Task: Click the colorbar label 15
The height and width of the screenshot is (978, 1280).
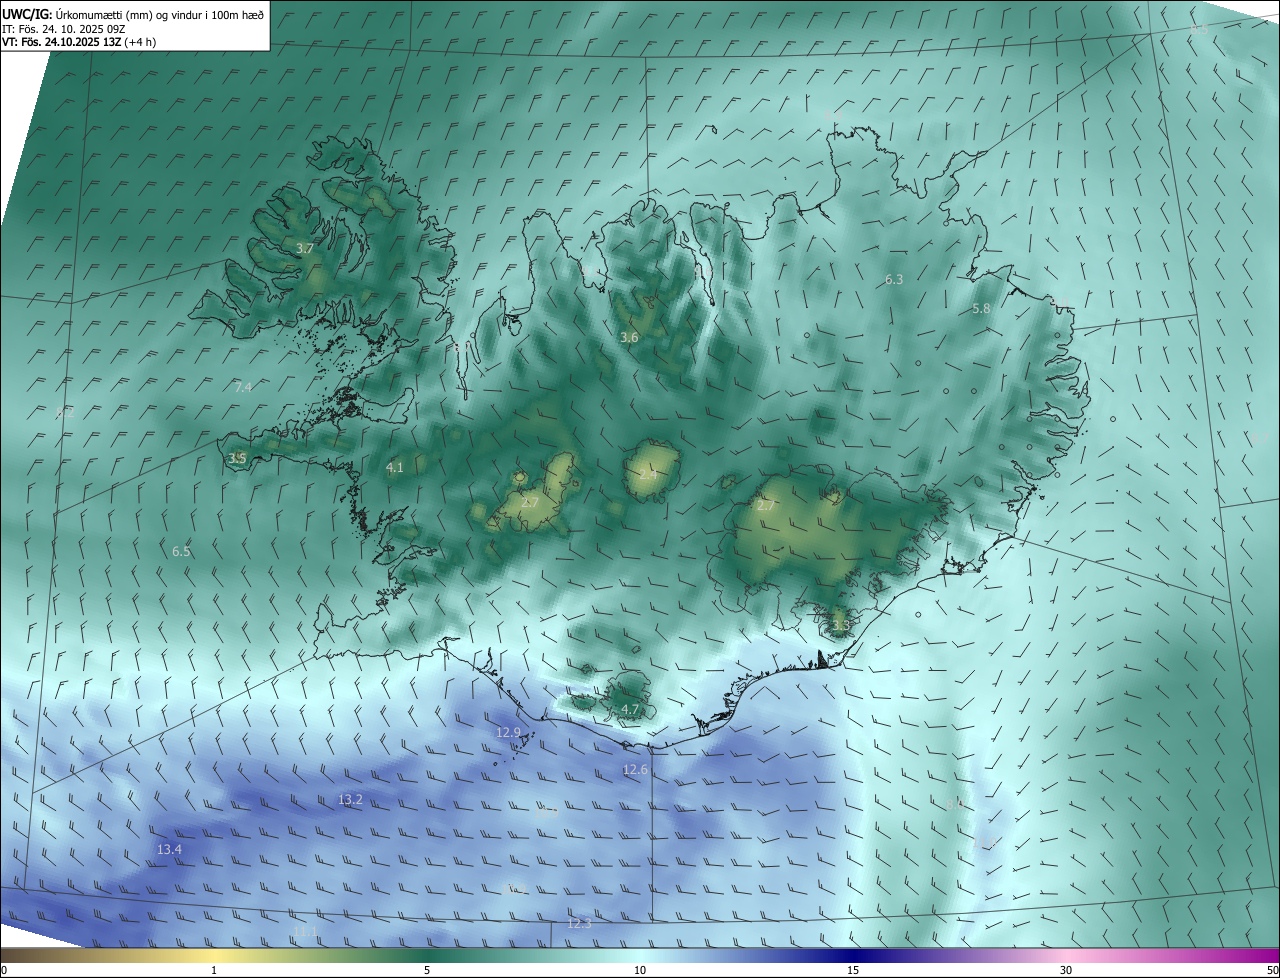Action: [x=853, y=970]
